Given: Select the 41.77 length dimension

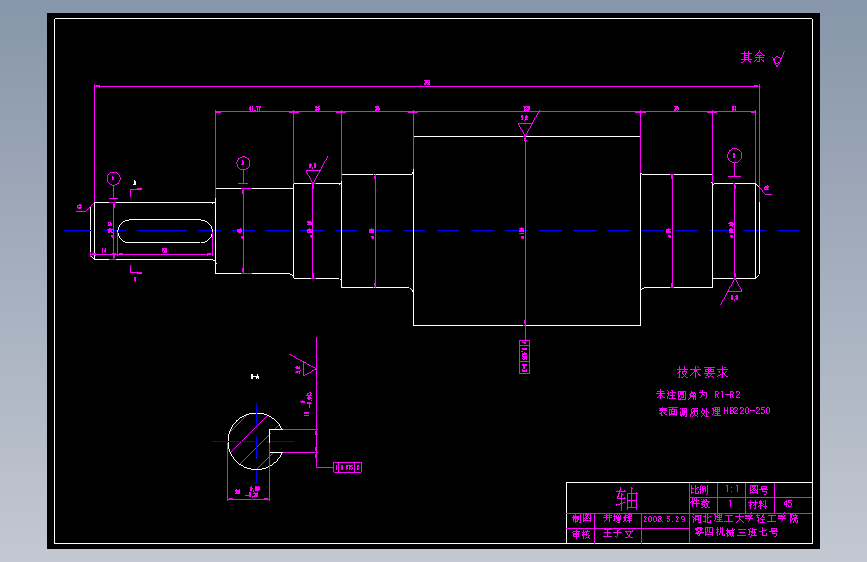Looking at the screenshot, I should pos(254,111).
